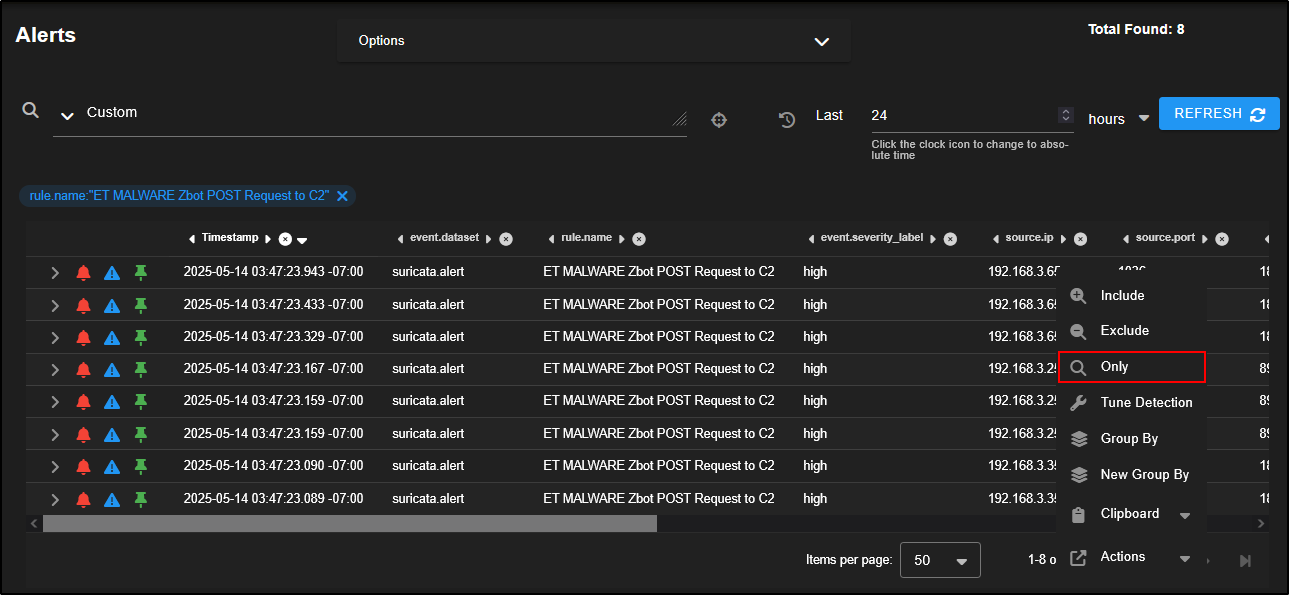Click the REFRESH button
Viewport: 1289px width, 595px height.
(x=1218, y=114)
